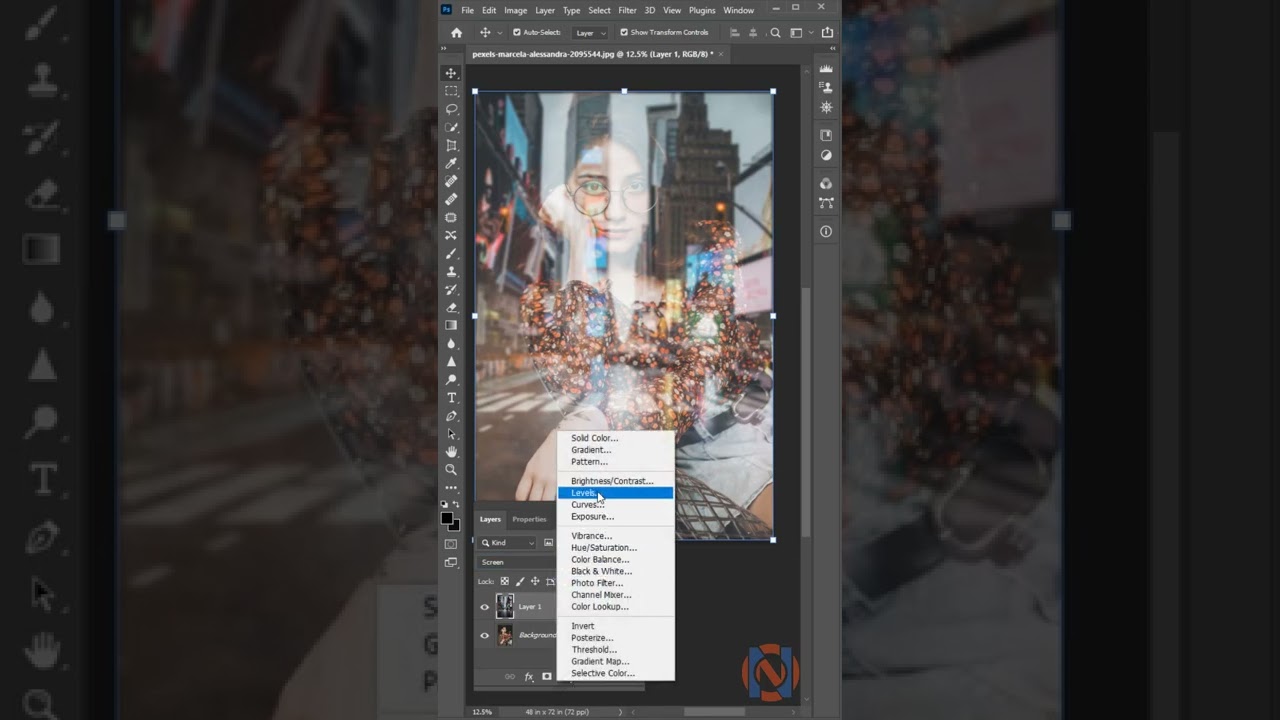The width and height of the screenshot is (1280, 720).
Task: Select the Pen tool
Action: point(451,415)
